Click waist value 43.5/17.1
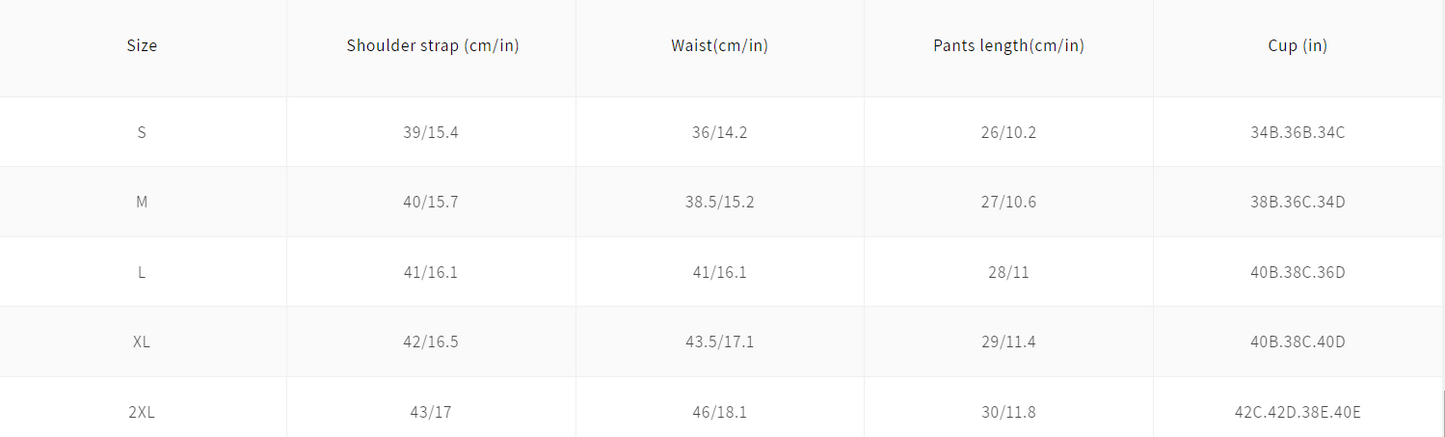Screen dimensions: 1445x437 tap(720, 342)
